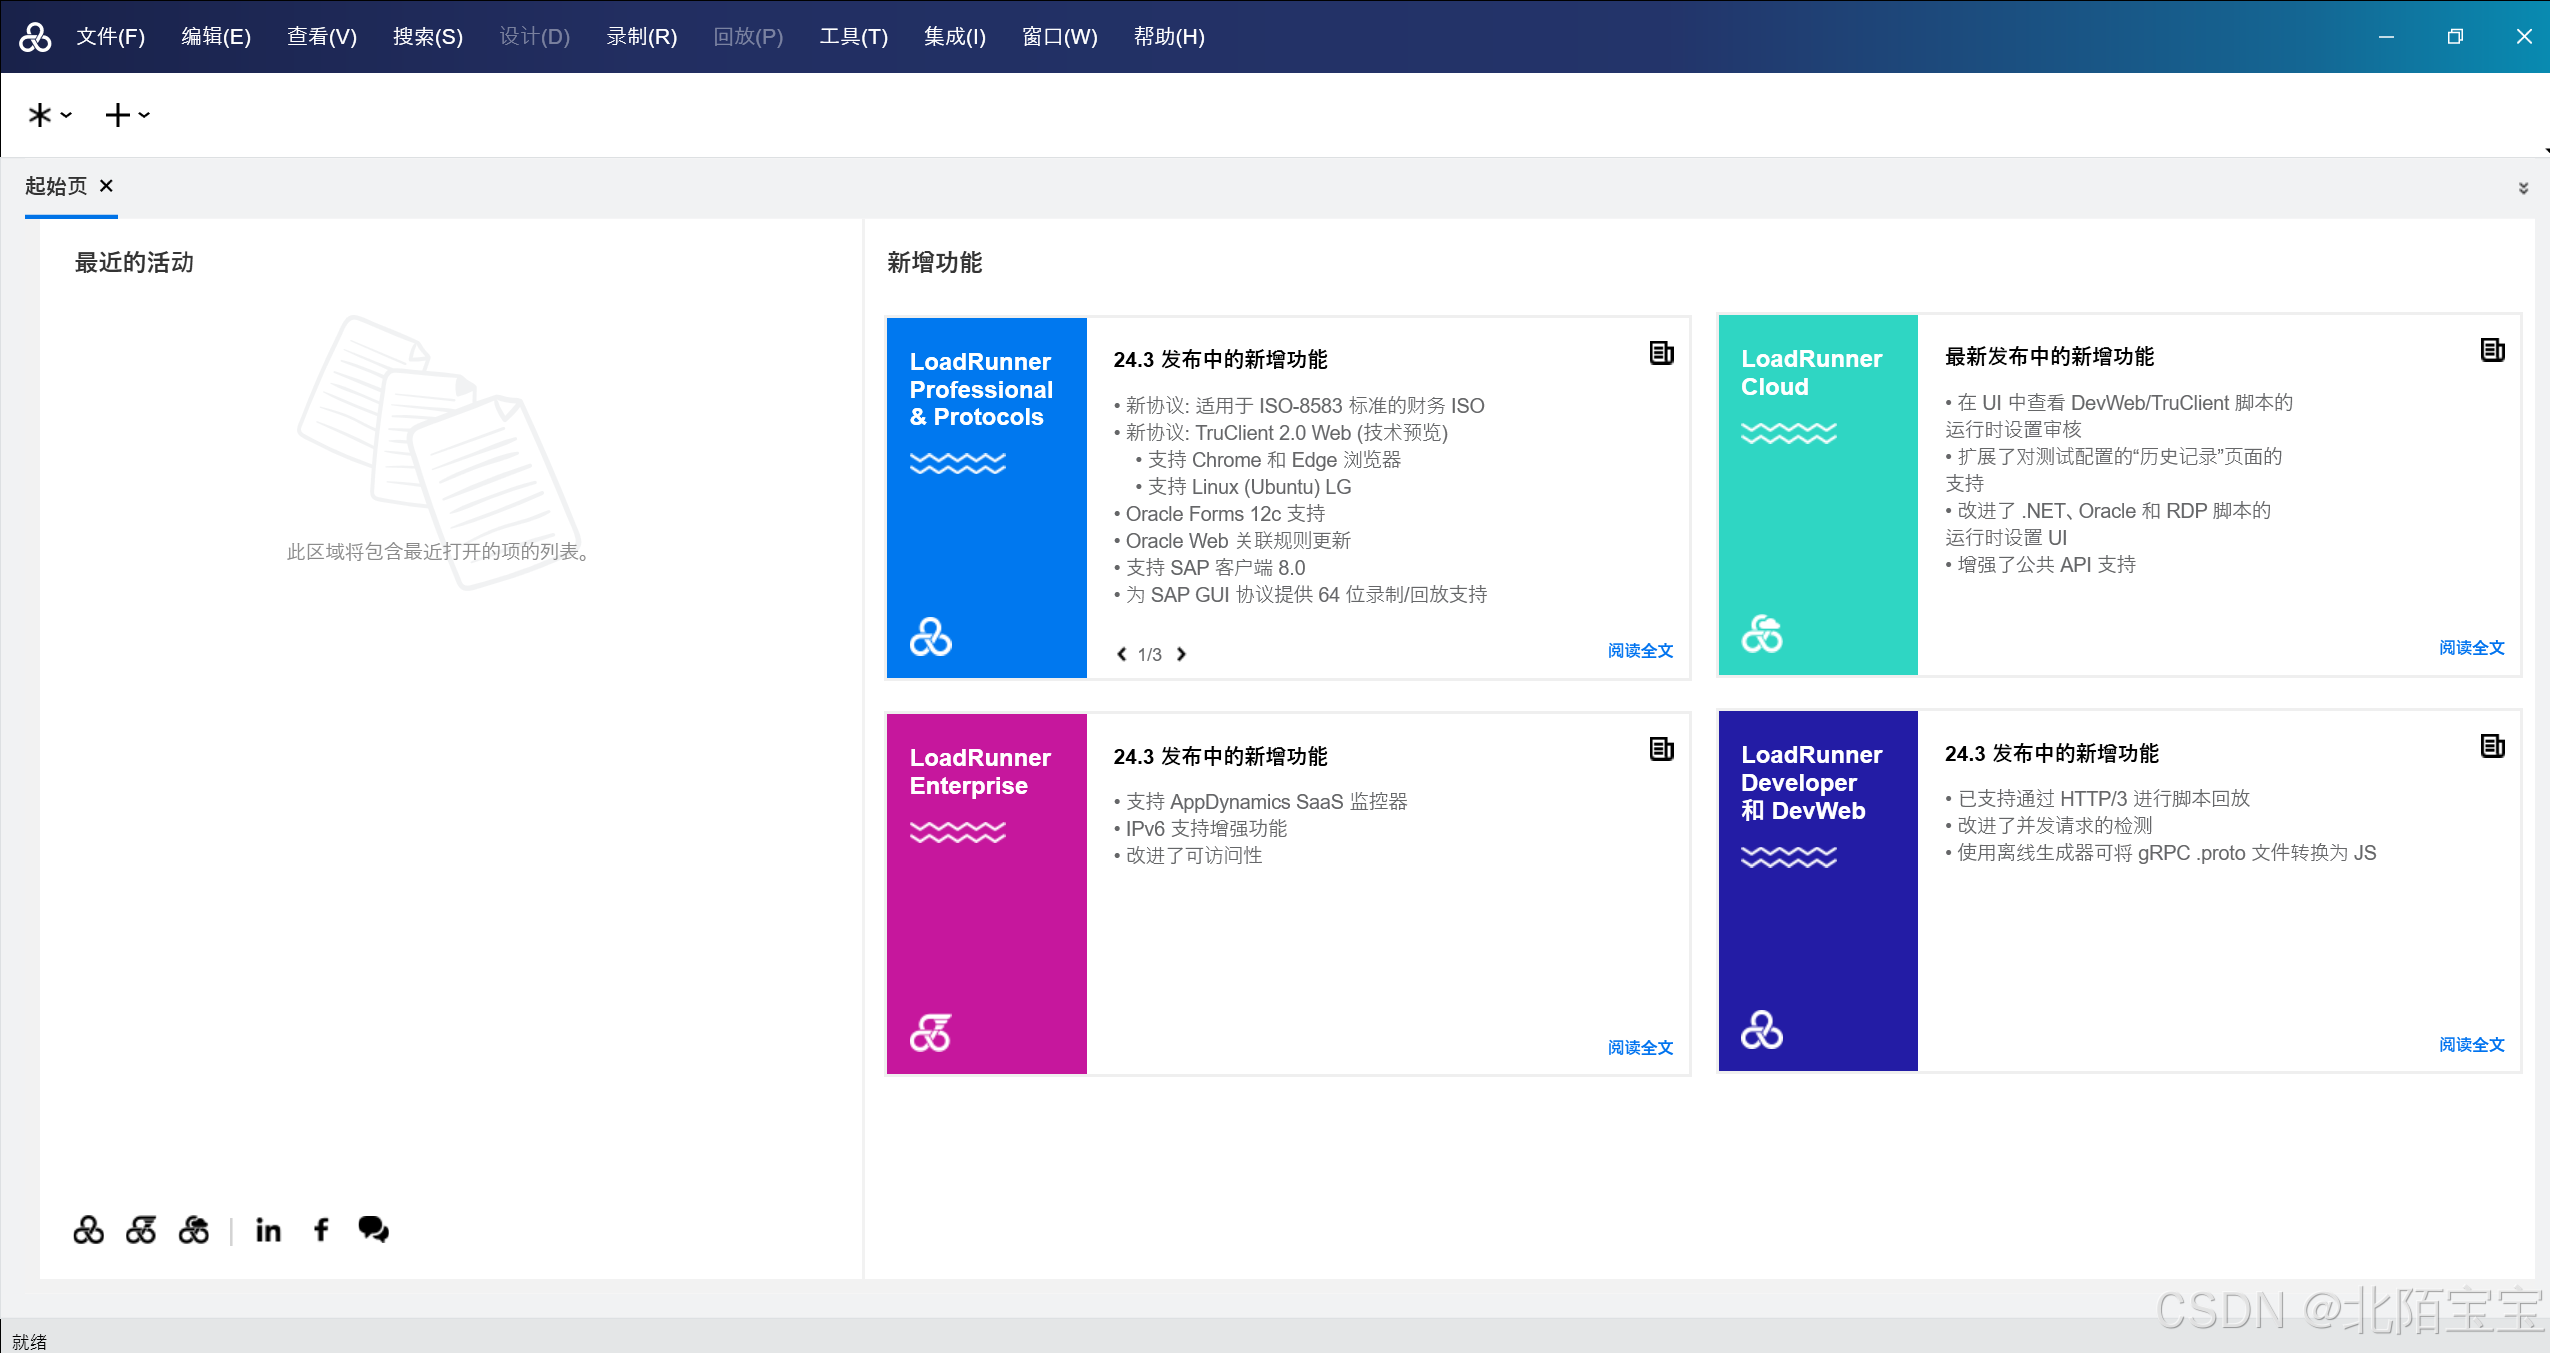This screenshot has width=2550, height=1353.
Task: Click the LoadRunner Professional logo icon at bottom
Action: [88, 1229]
